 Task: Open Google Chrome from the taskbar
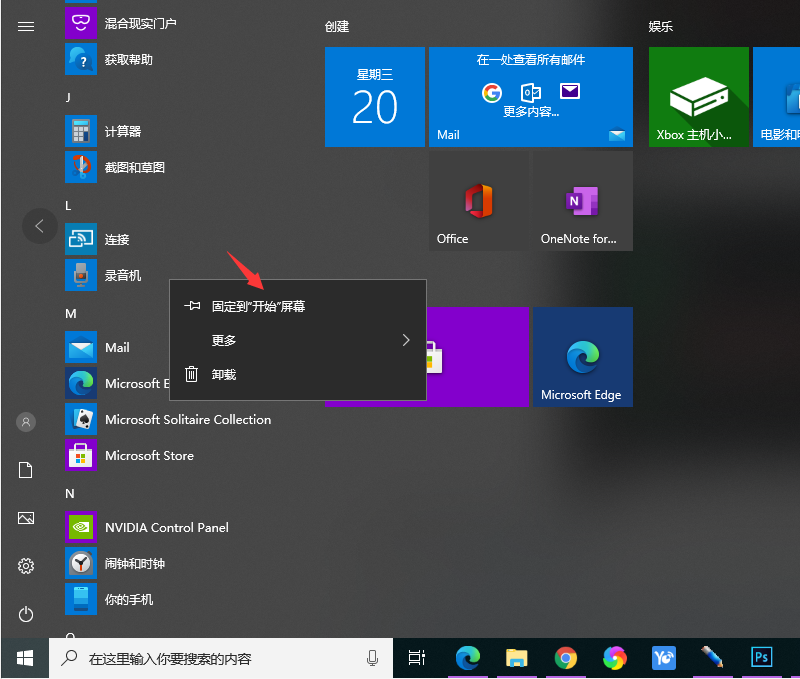click(x=566, y=657)
